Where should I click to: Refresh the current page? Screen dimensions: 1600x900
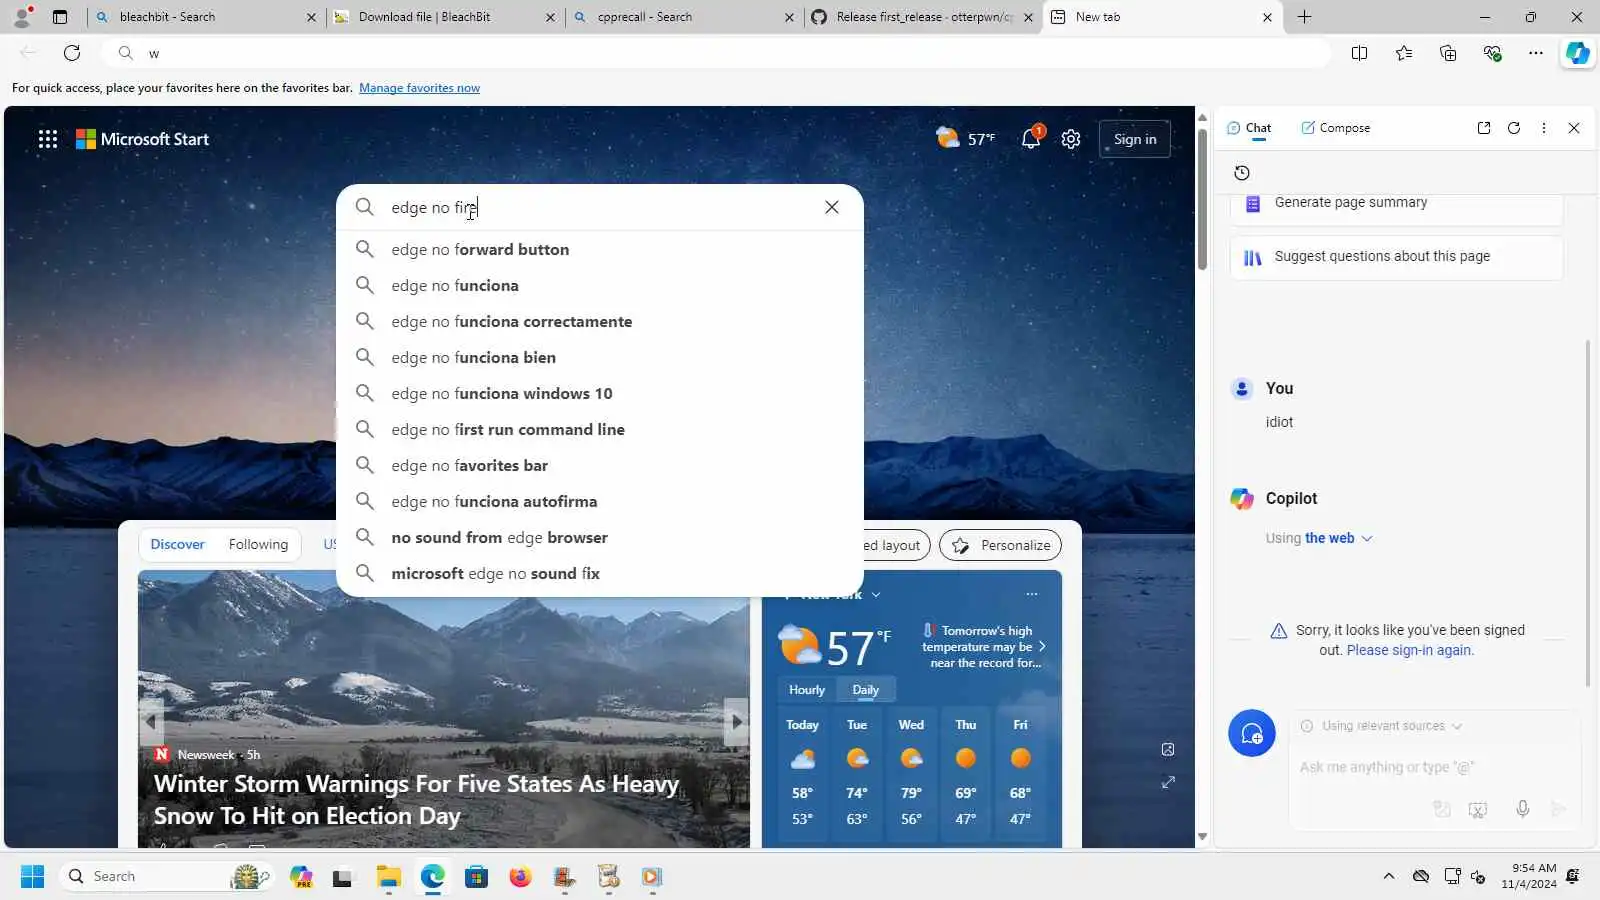72,53
